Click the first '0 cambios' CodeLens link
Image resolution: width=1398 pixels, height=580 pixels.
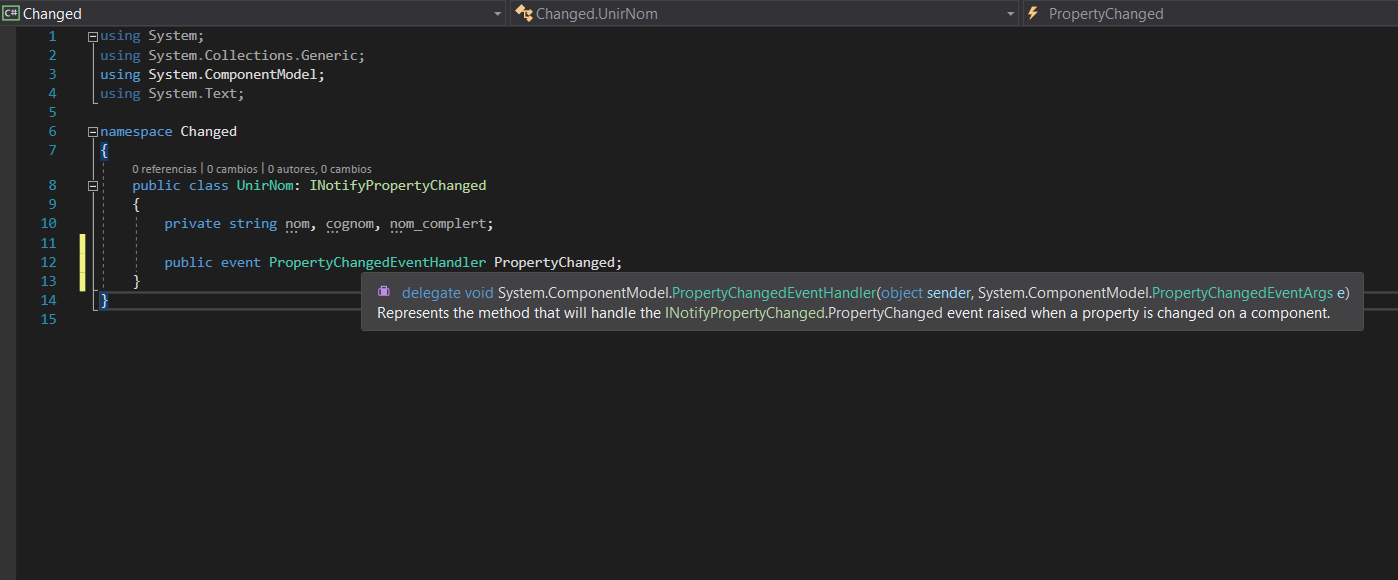232,169
